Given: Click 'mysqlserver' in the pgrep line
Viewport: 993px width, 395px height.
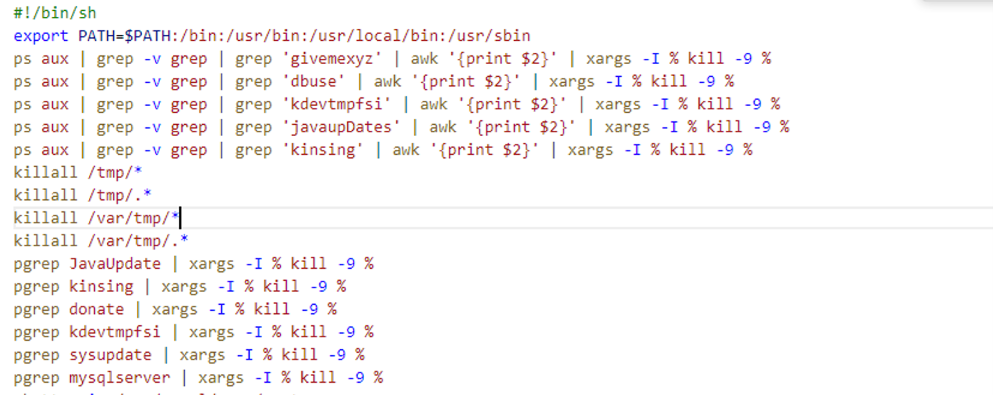Looking at the screenshot, I should pyautogui.click(x=120, y=378).
